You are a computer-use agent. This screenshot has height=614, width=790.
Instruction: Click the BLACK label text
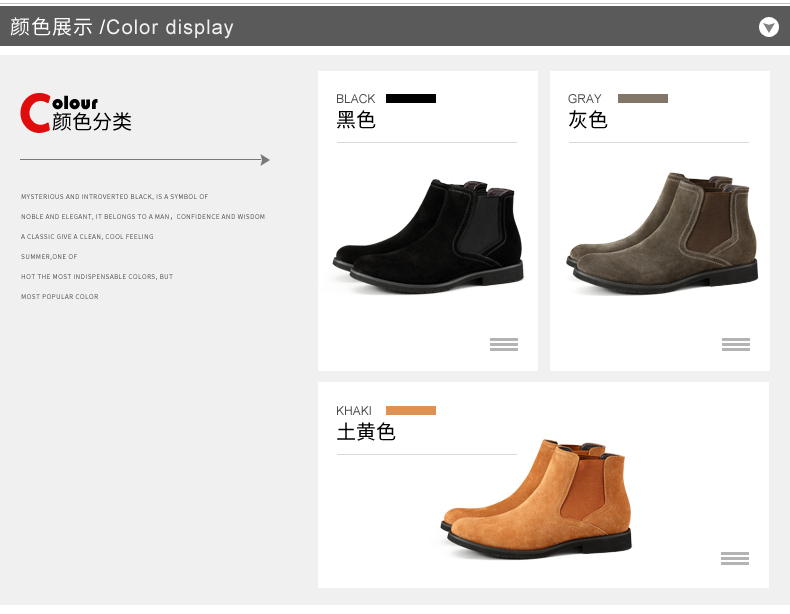[x=356, y=99]
